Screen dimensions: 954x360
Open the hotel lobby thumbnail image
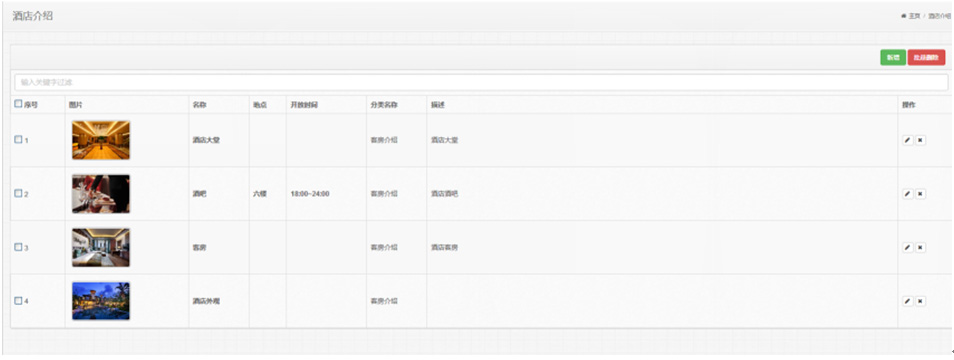click(100, 140)
